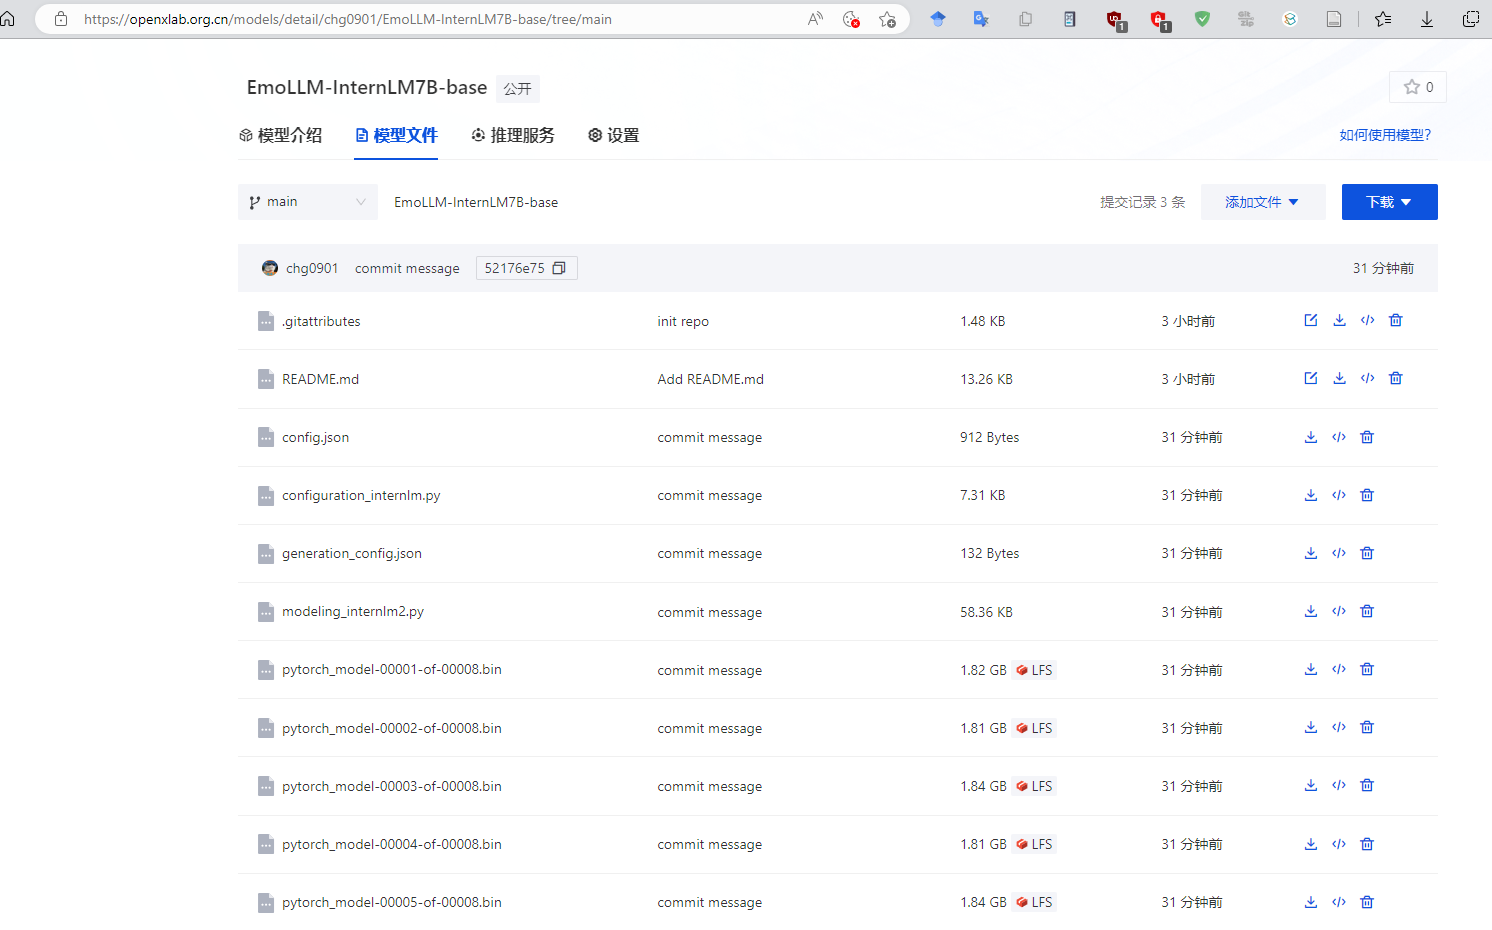This screenshot has height=930, width=1492.
Task: Click the browser address bar URL
Action: point(400,19)
